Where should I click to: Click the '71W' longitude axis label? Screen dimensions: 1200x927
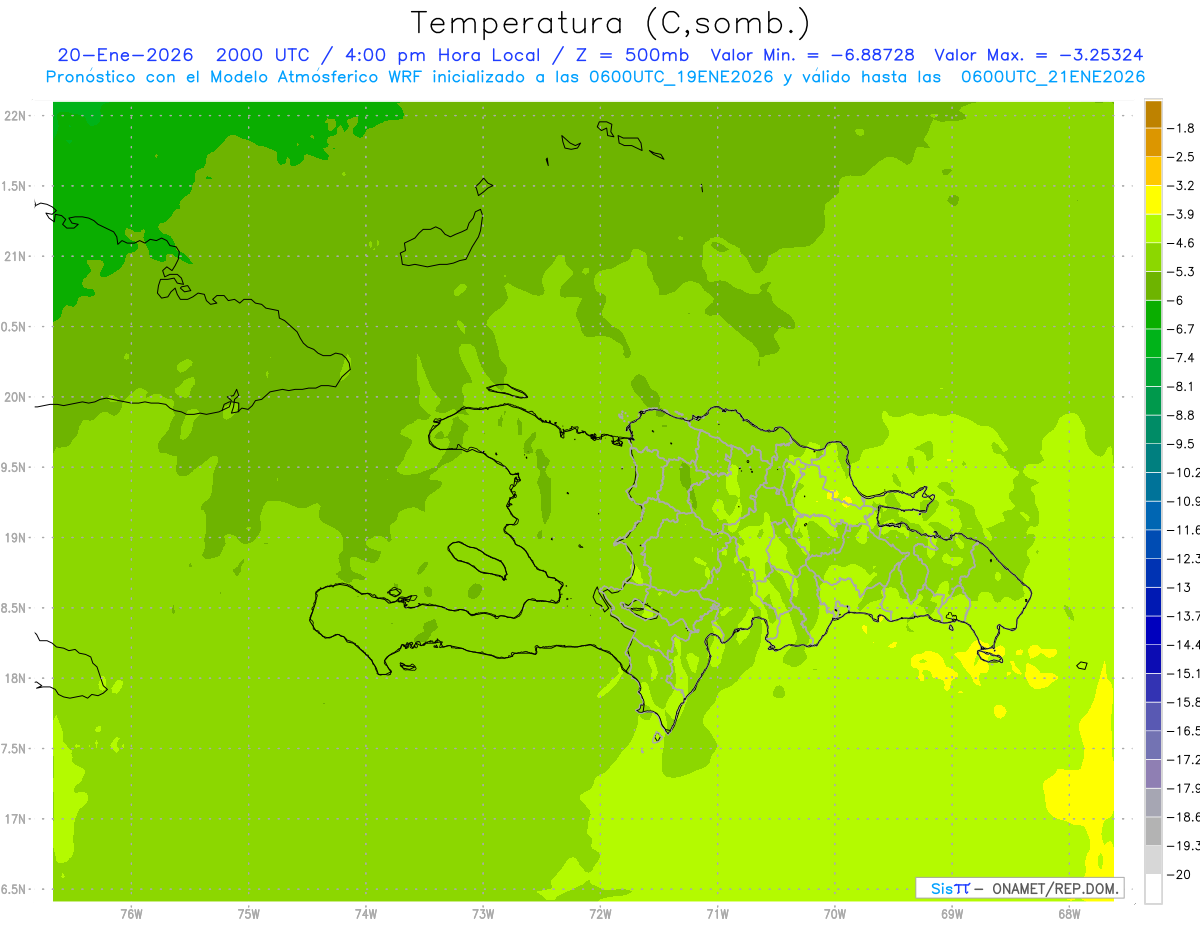717,914
